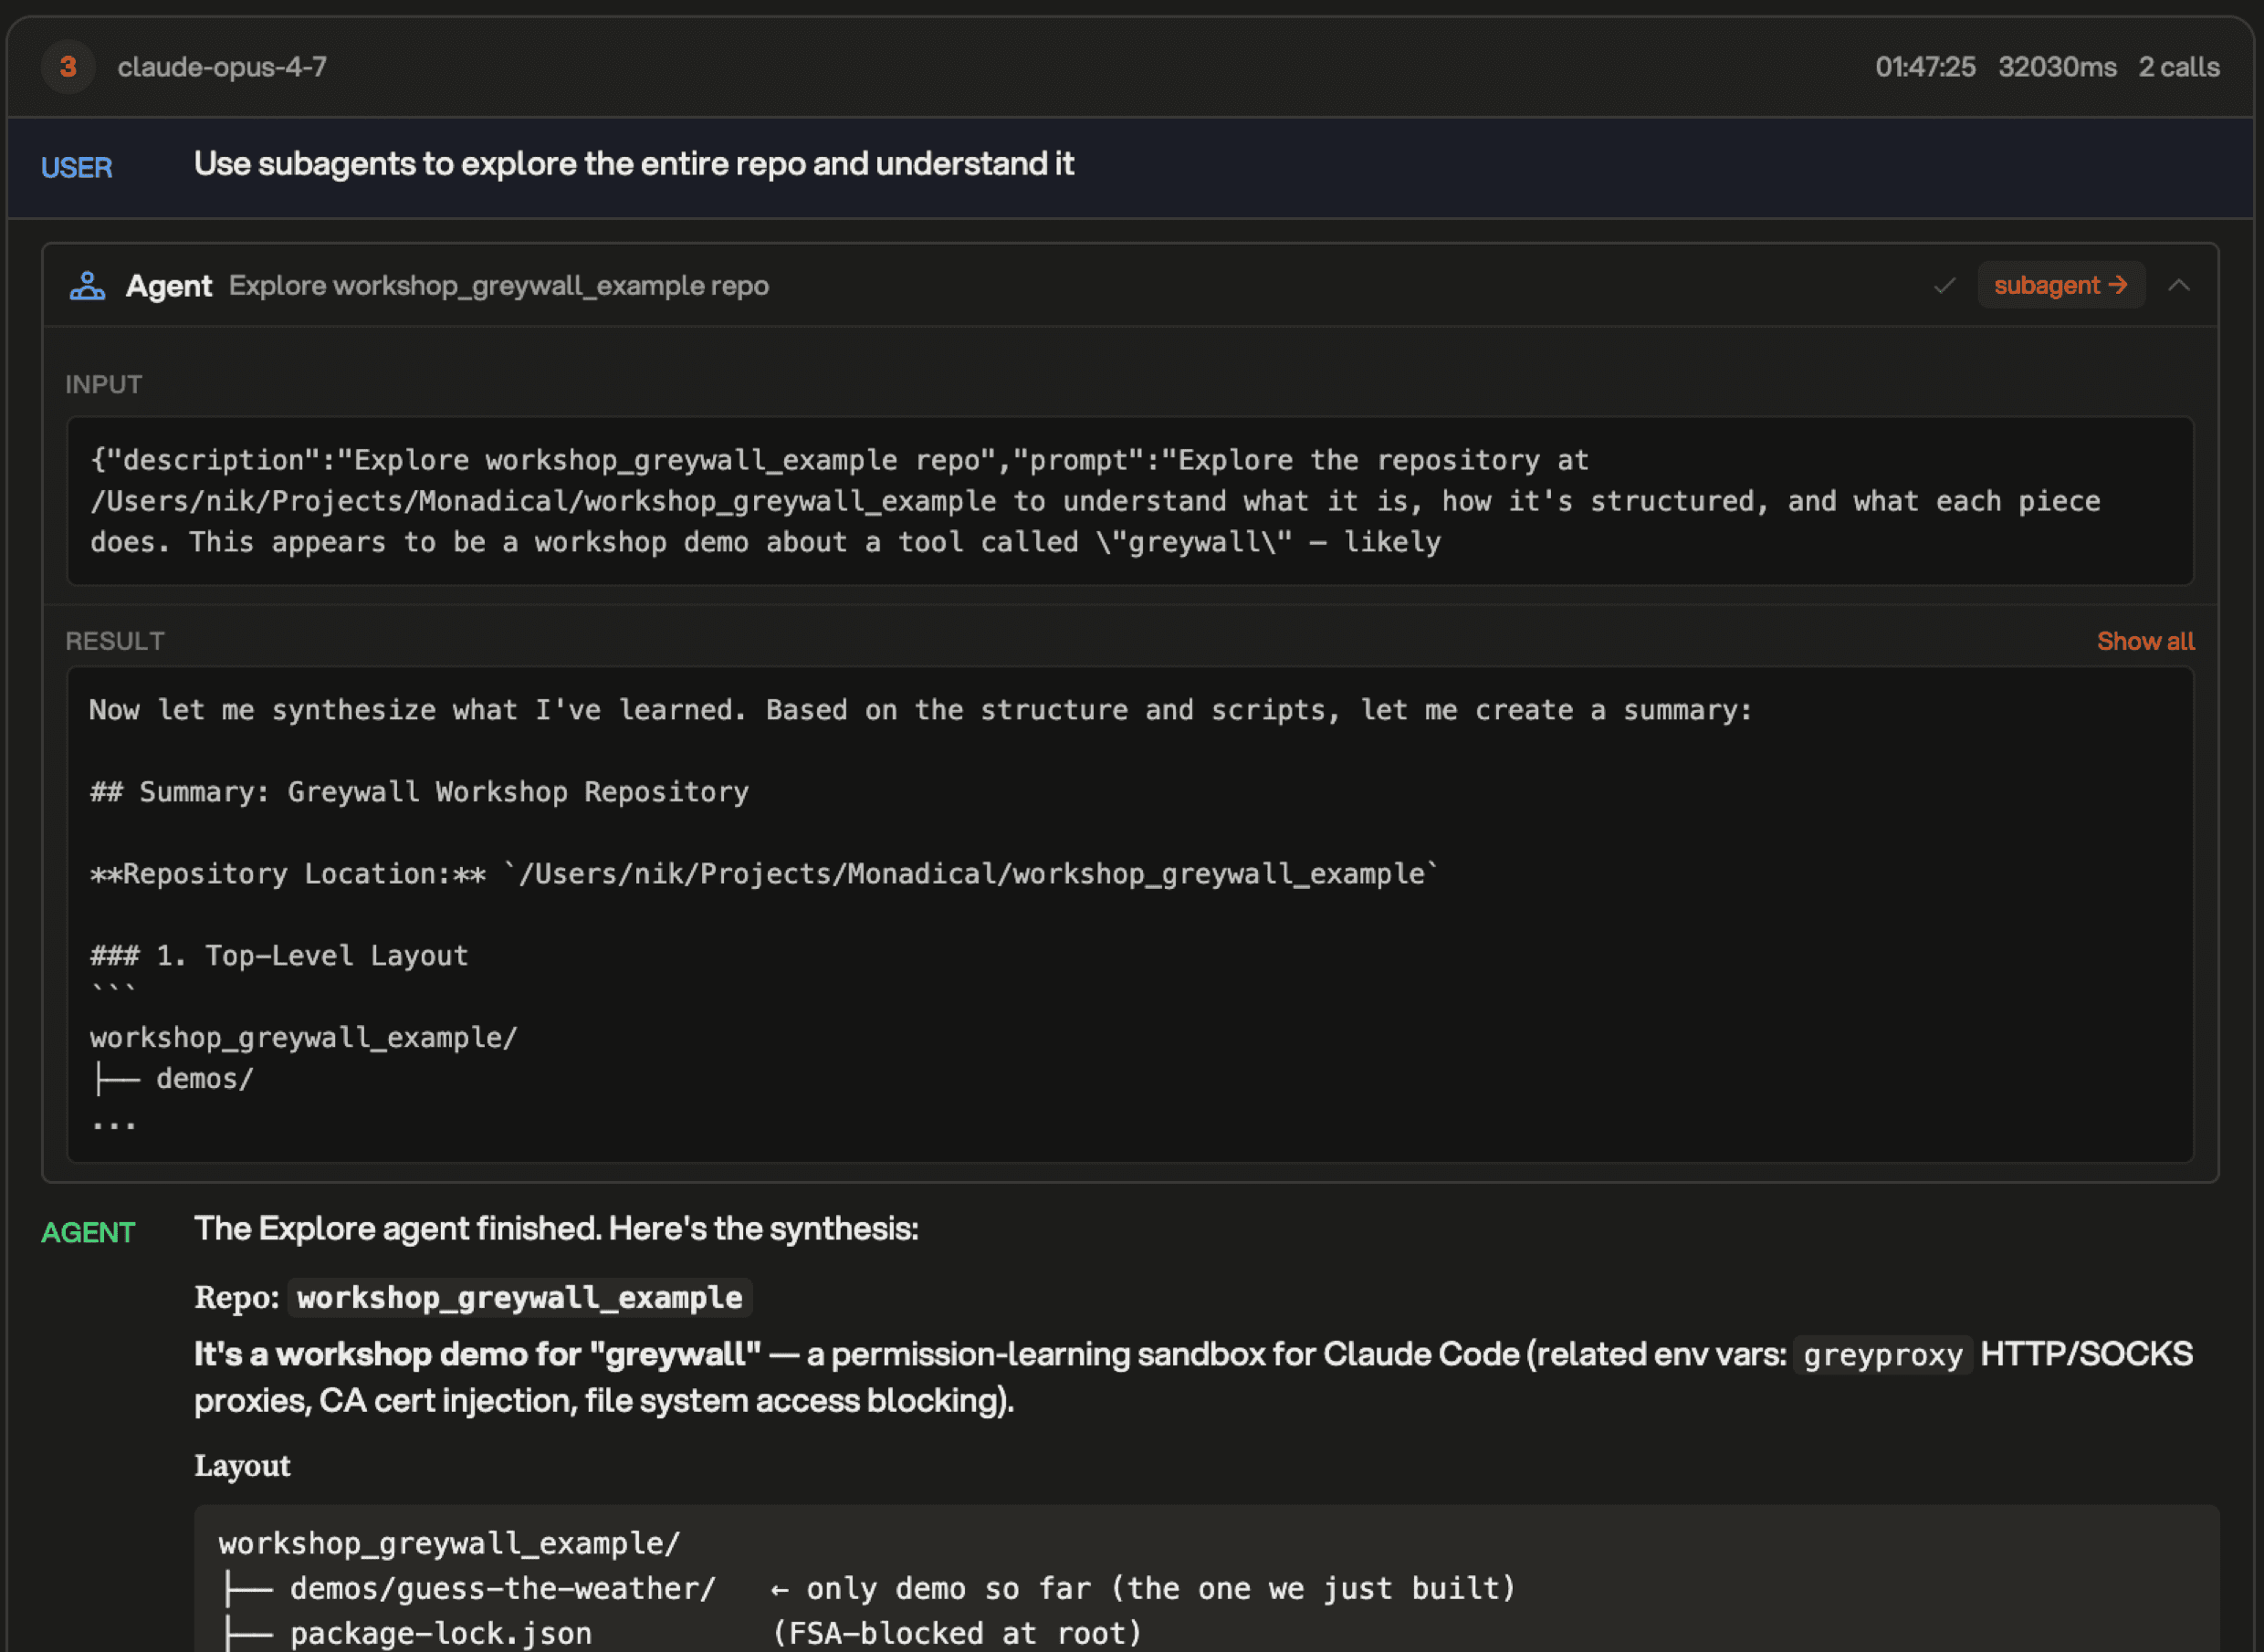
Task: Click the greyproxy inline code chip
Action: [1882, 1355]
